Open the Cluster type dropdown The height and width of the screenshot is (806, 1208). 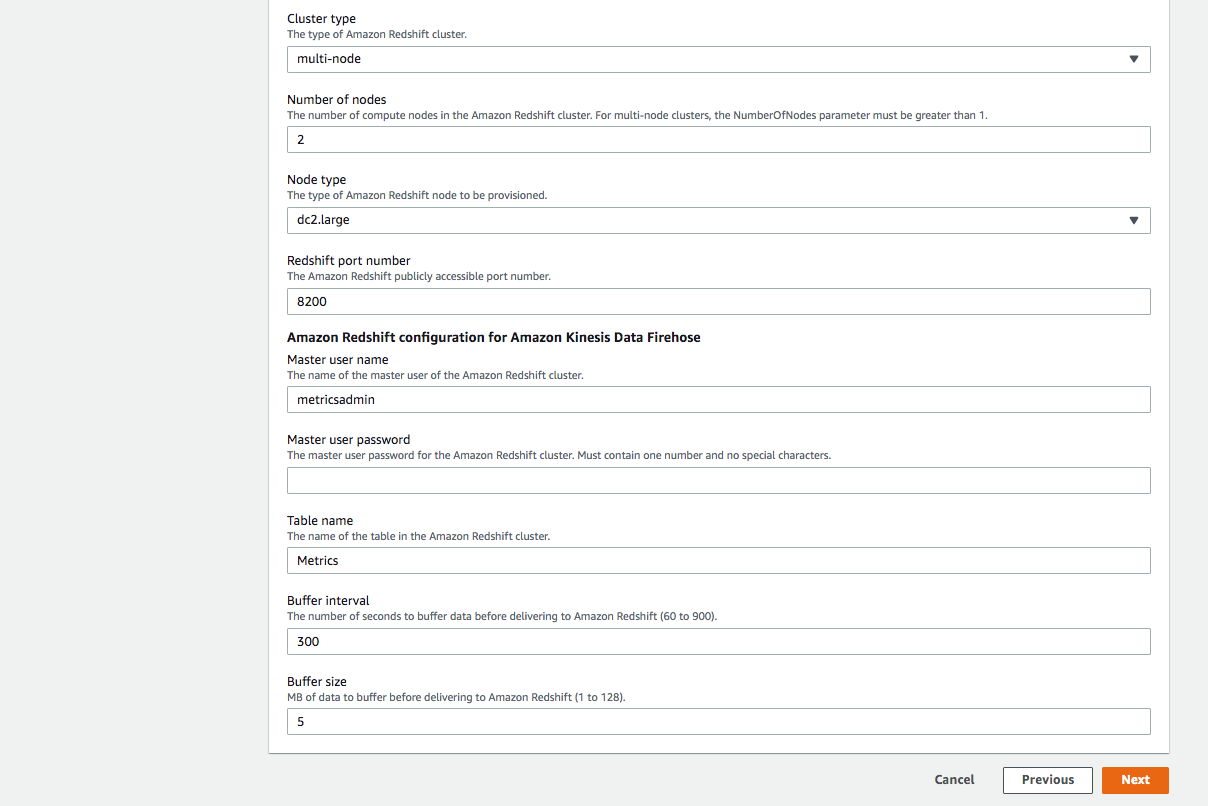point(718,59)
